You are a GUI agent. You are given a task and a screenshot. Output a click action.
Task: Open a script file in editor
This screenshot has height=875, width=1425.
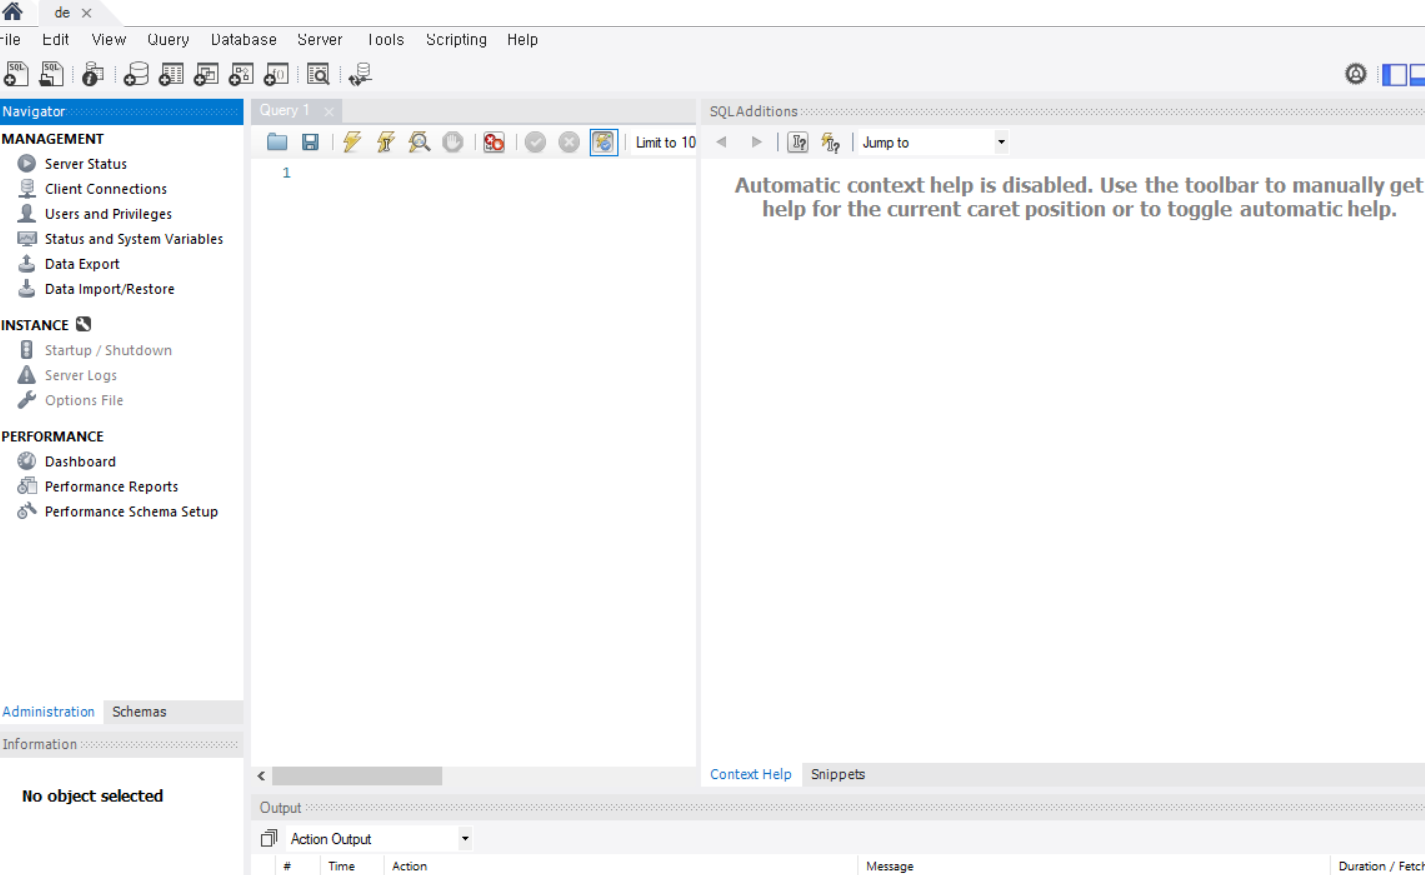coord(277,142)
